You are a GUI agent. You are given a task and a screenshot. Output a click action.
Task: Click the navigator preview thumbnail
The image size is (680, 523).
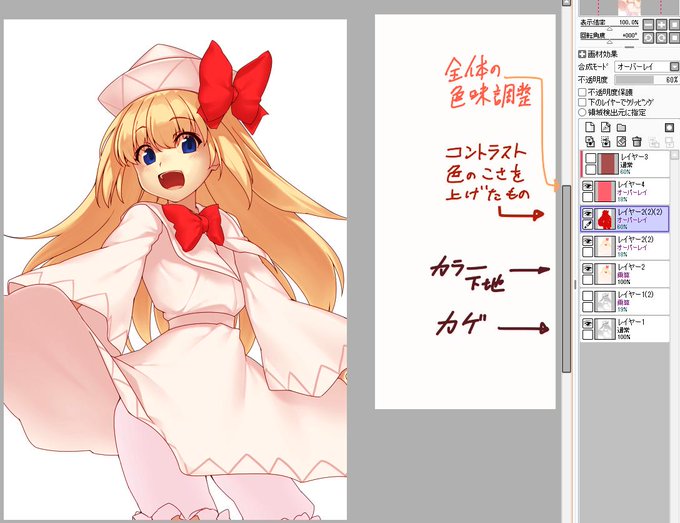pos(629,7)
